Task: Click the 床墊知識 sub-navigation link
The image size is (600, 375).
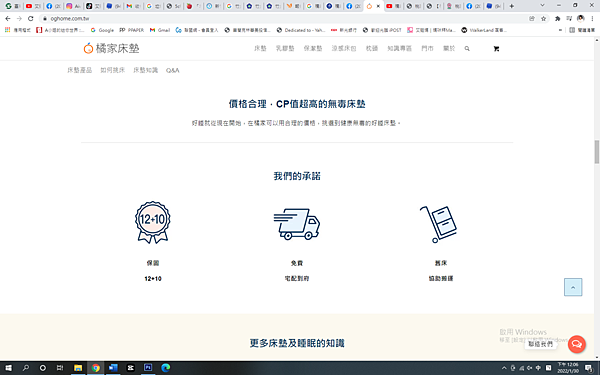Action: click(145, 70)
